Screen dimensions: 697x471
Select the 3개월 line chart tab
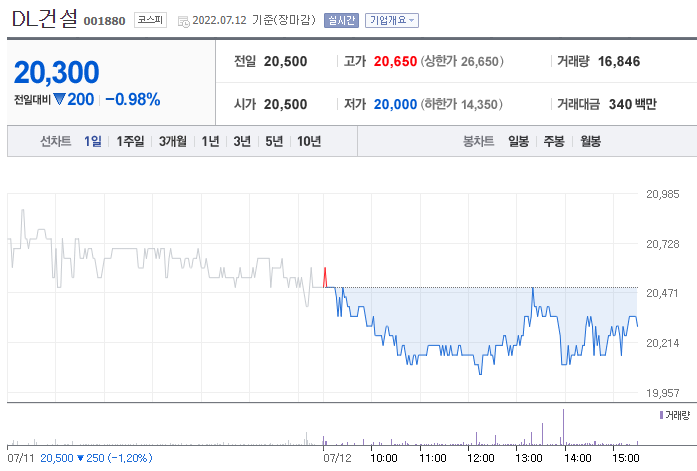tap(173, 141)
